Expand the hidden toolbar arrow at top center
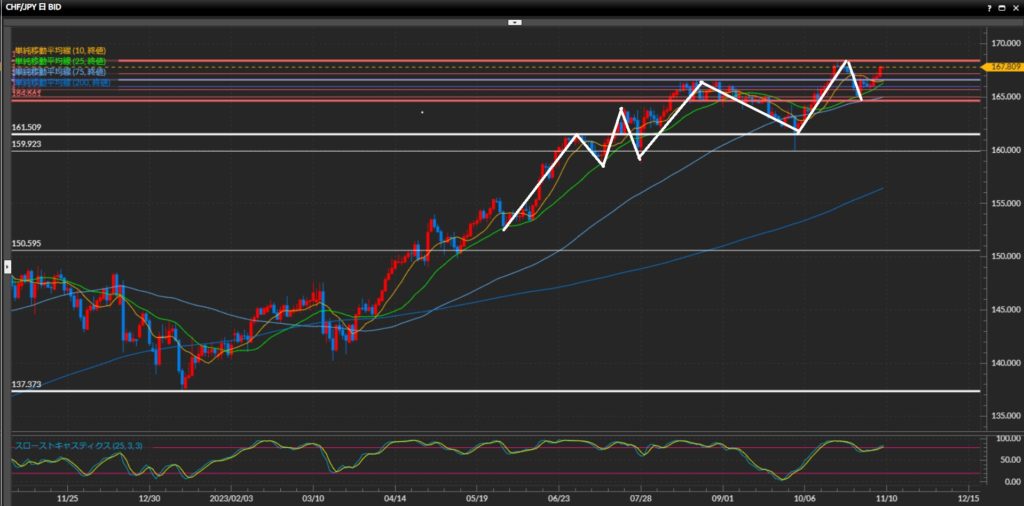Viewport: 1024px width, 506px height. [516, 21]
